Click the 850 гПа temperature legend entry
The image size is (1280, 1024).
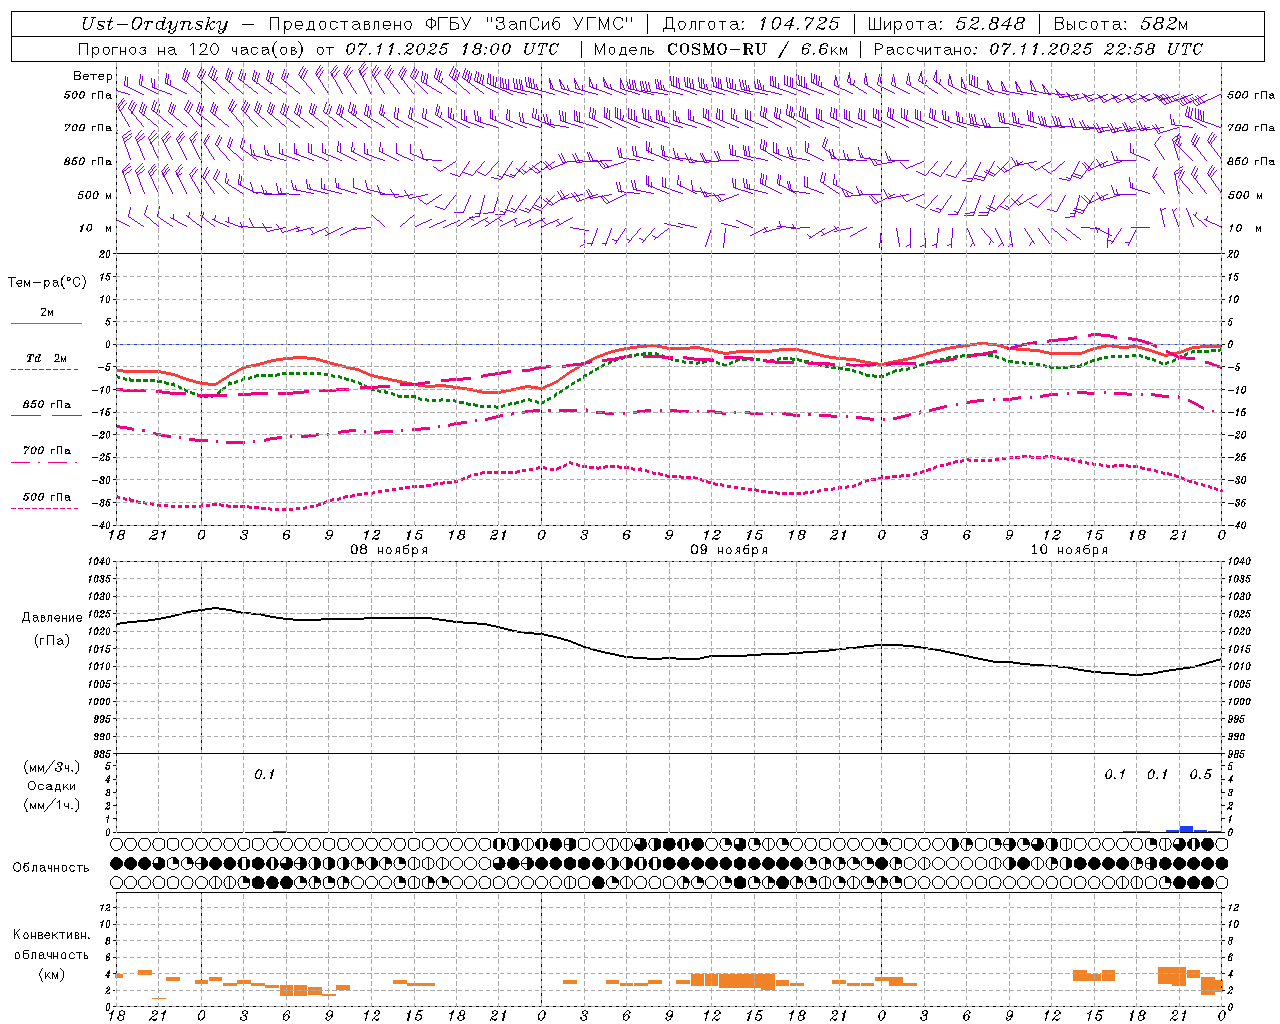(47, 405)
